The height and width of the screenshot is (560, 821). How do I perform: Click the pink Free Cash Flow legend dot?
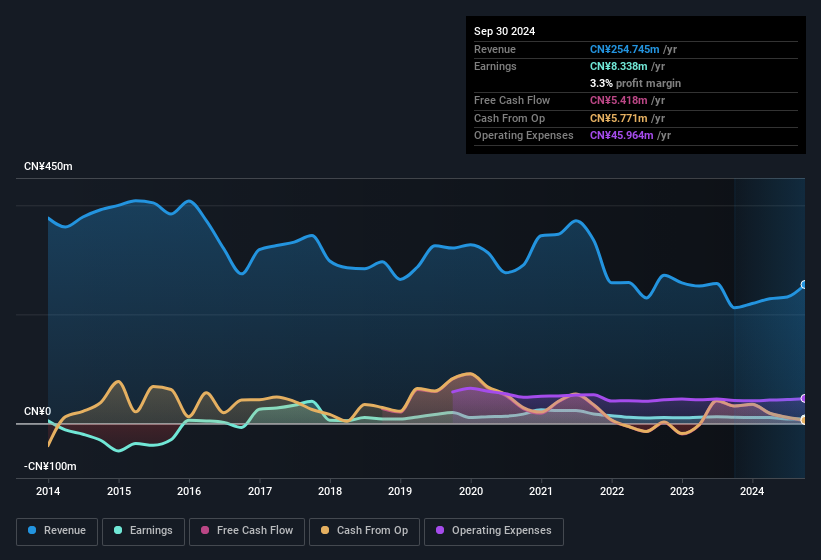click(206, 531)
